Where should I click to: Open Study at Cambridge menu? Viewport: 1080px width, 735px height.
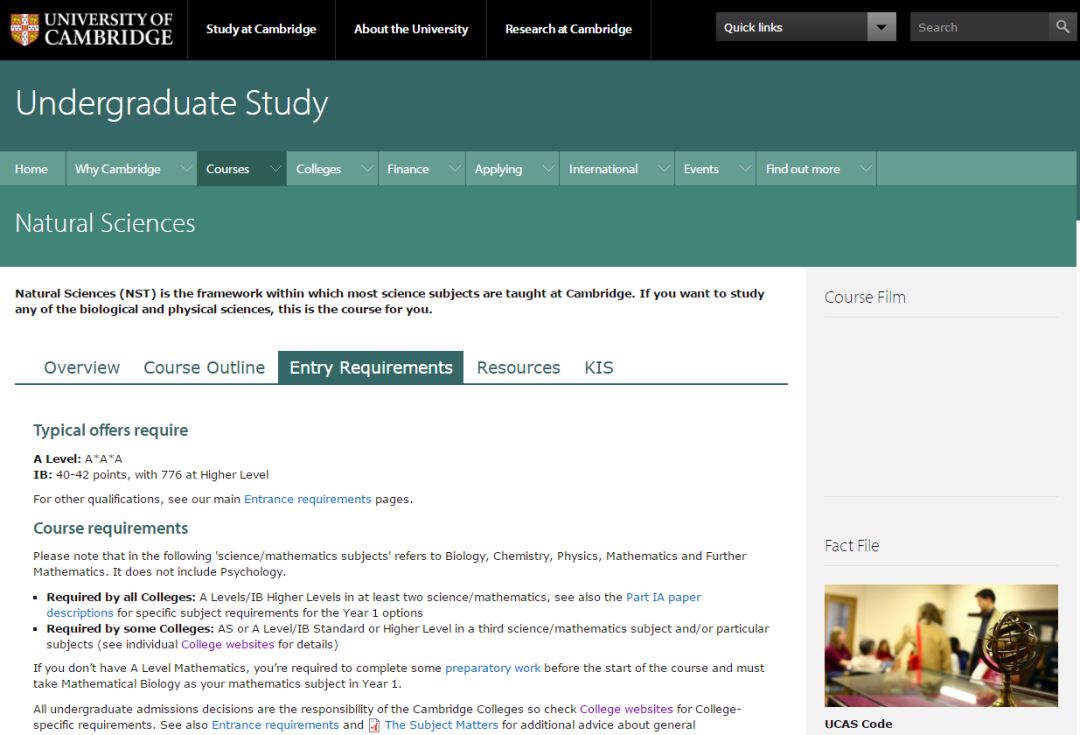pos(261,29)
